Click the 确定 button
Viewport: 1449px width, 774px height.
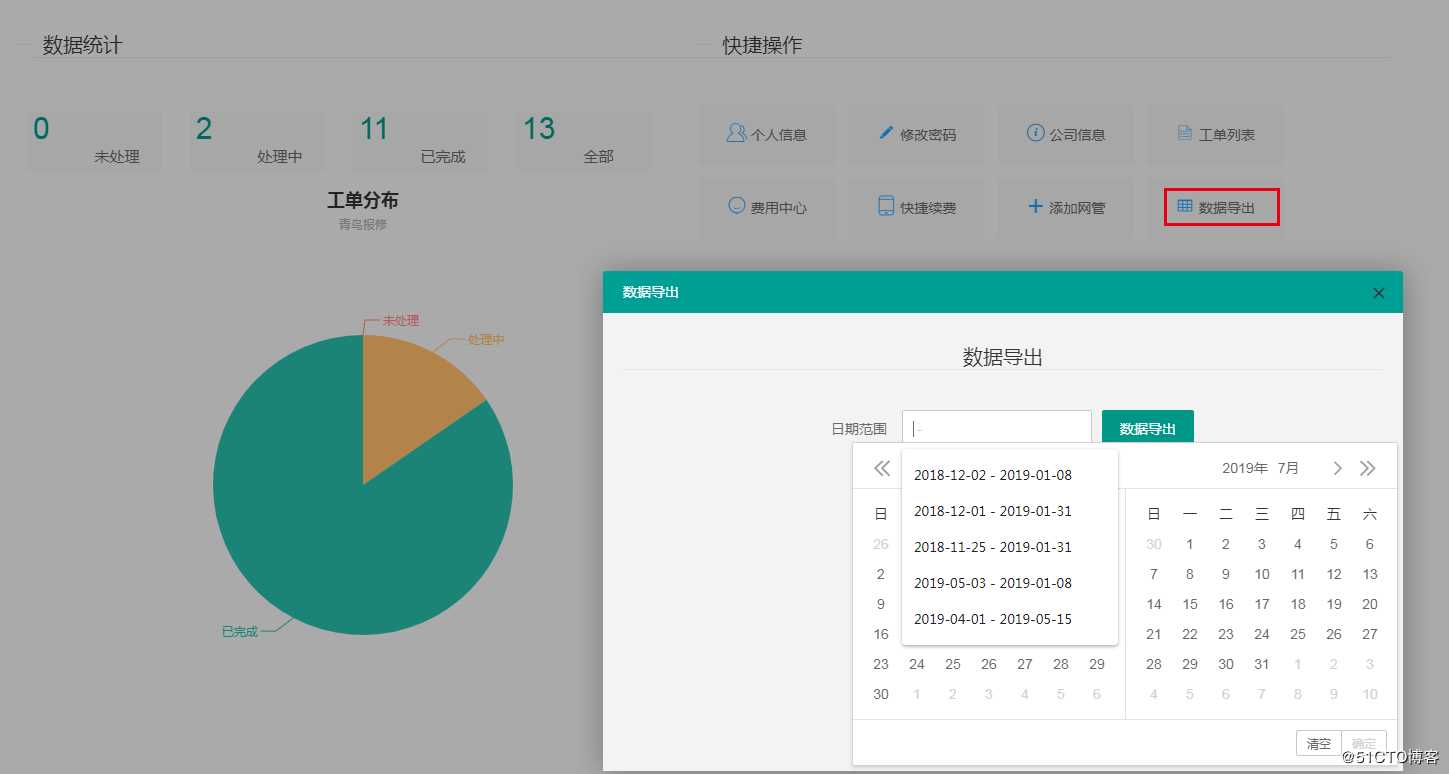coord(1364,743)
